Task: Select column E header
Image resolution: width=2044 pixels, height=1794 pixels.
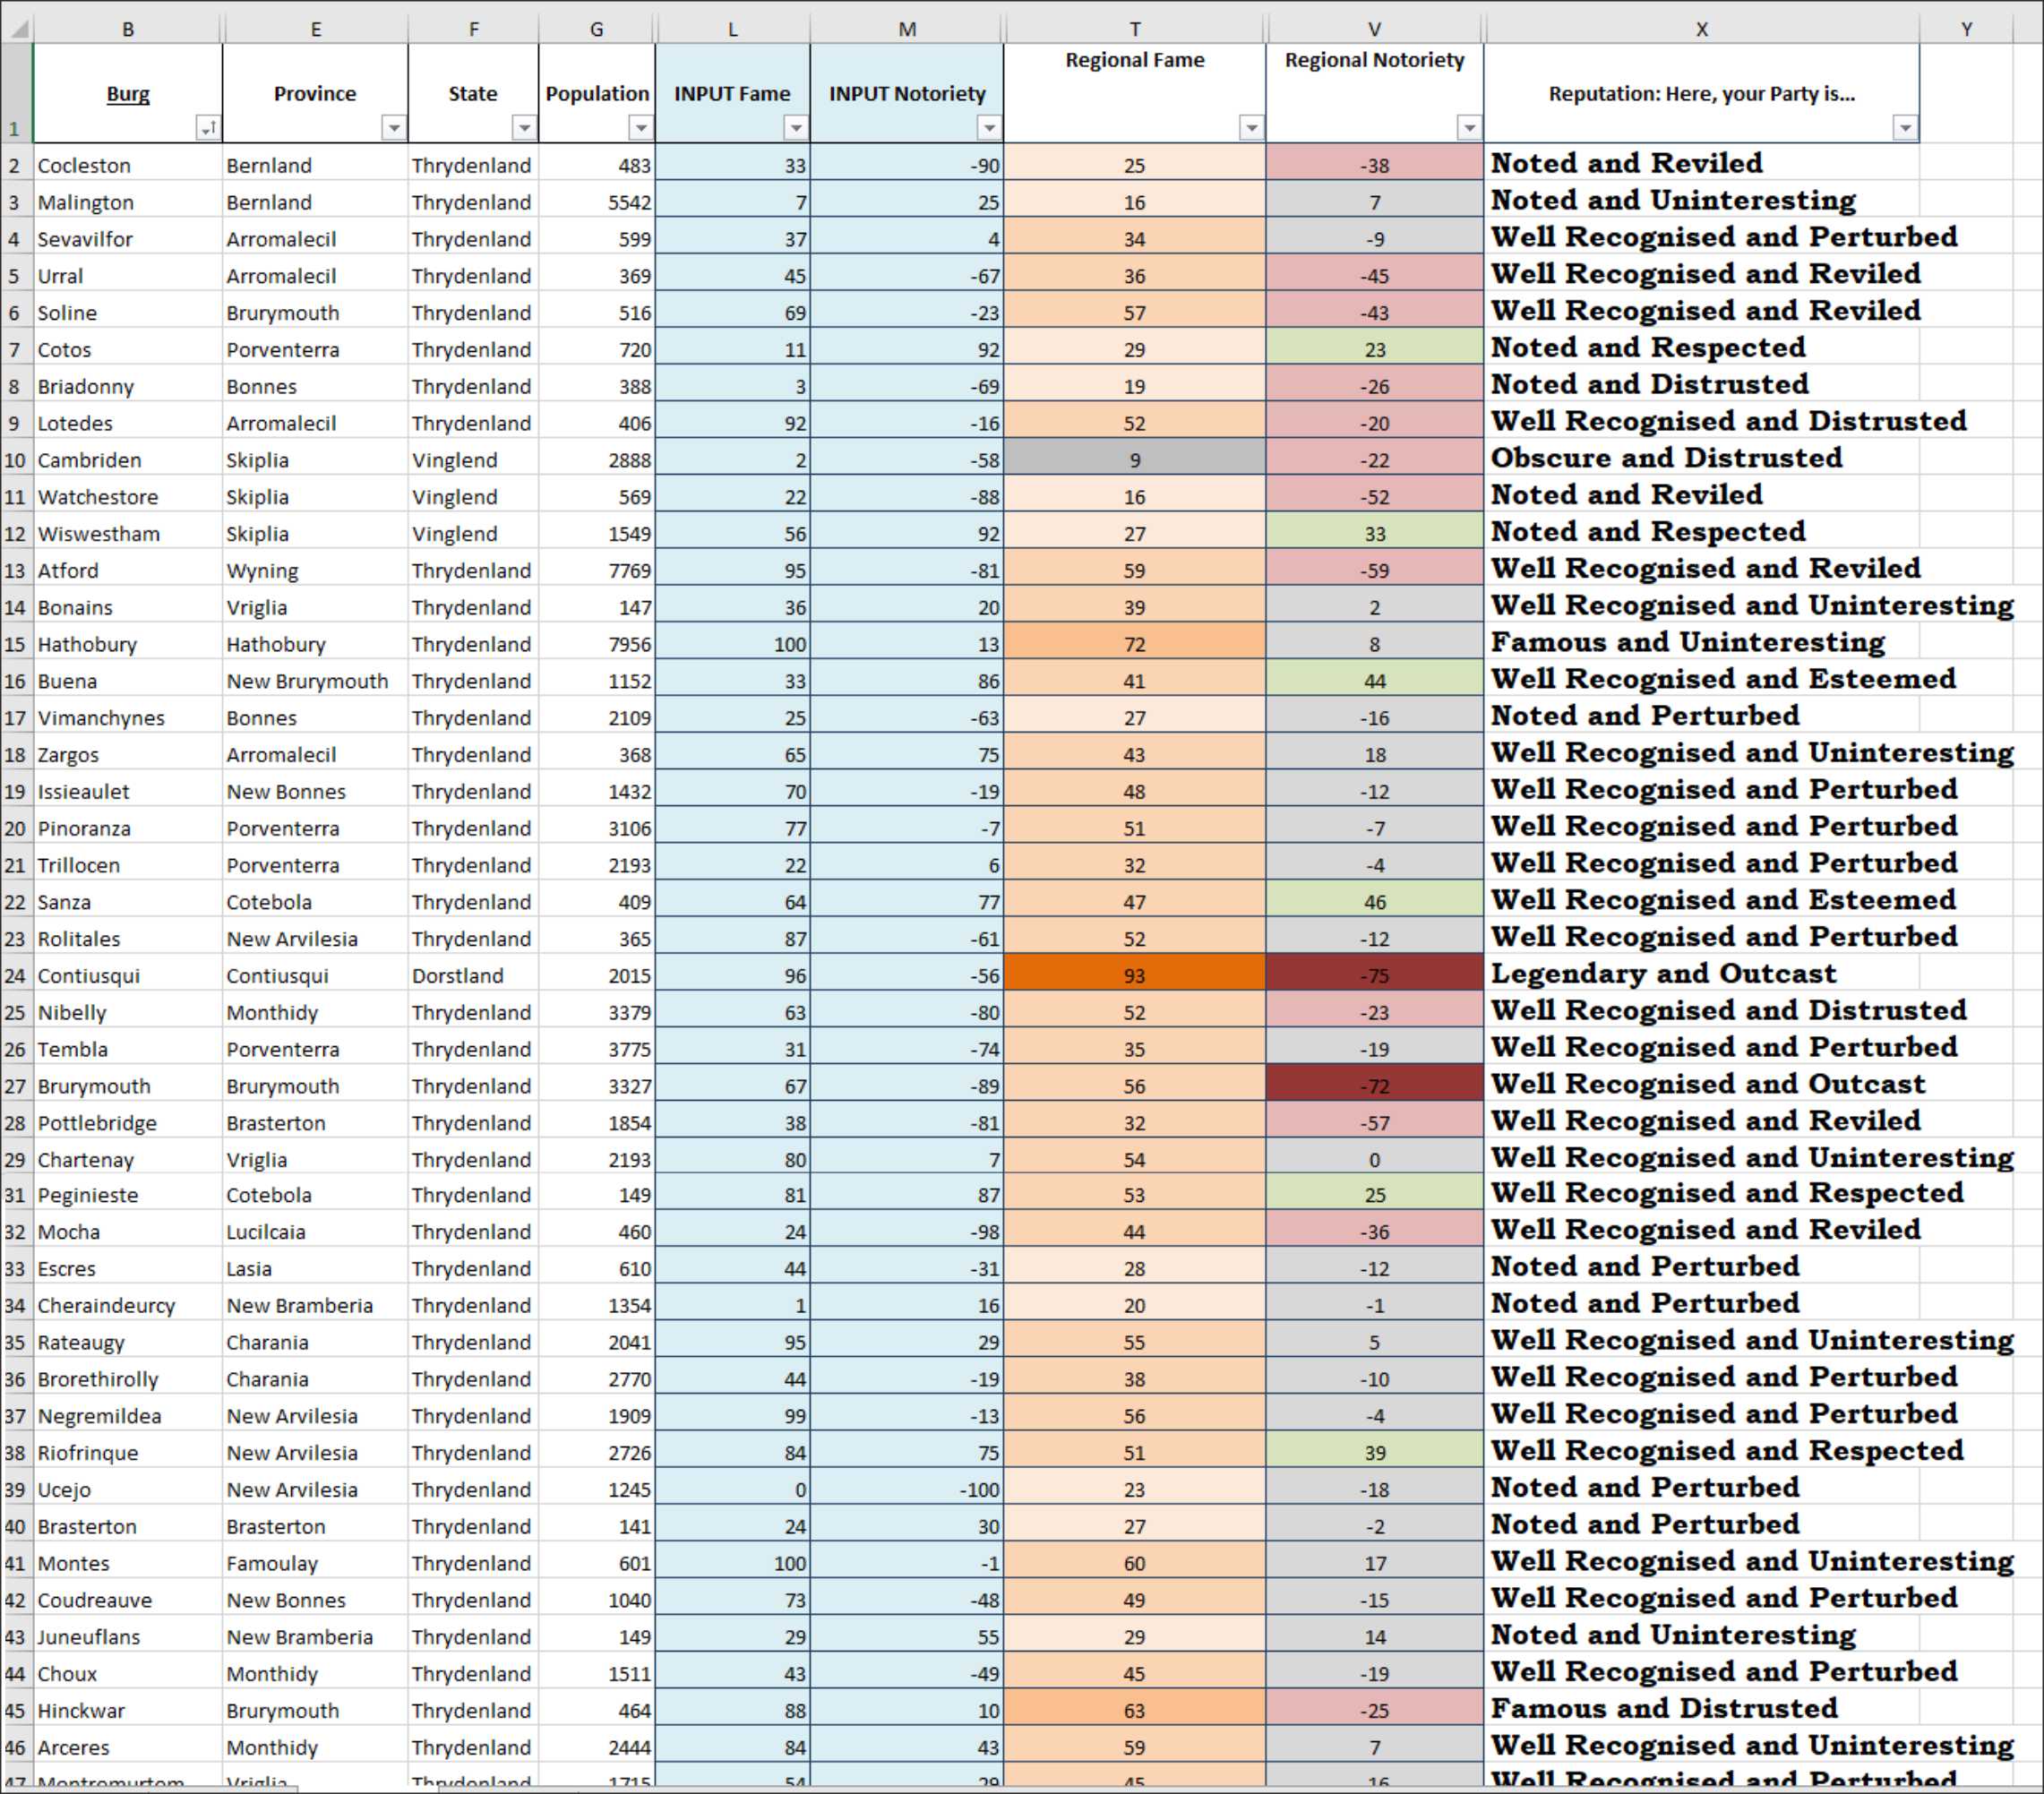Action: [315, 29]
